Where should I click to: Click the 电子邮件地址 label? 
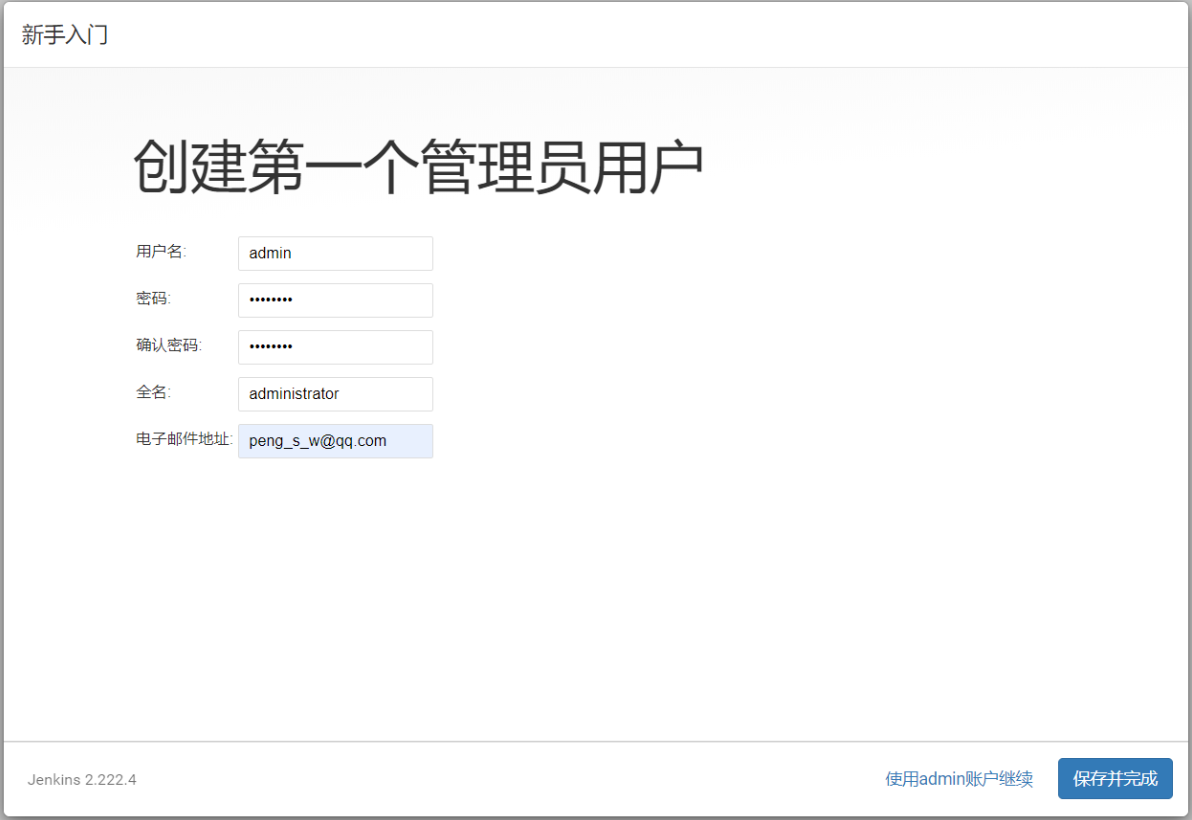click(x=185, y=439)
